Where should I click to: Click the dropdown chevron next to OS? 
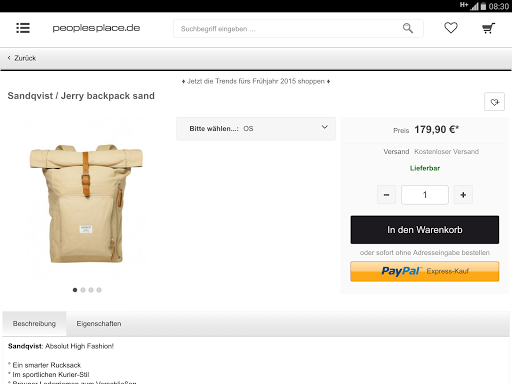tap(325, 127)
